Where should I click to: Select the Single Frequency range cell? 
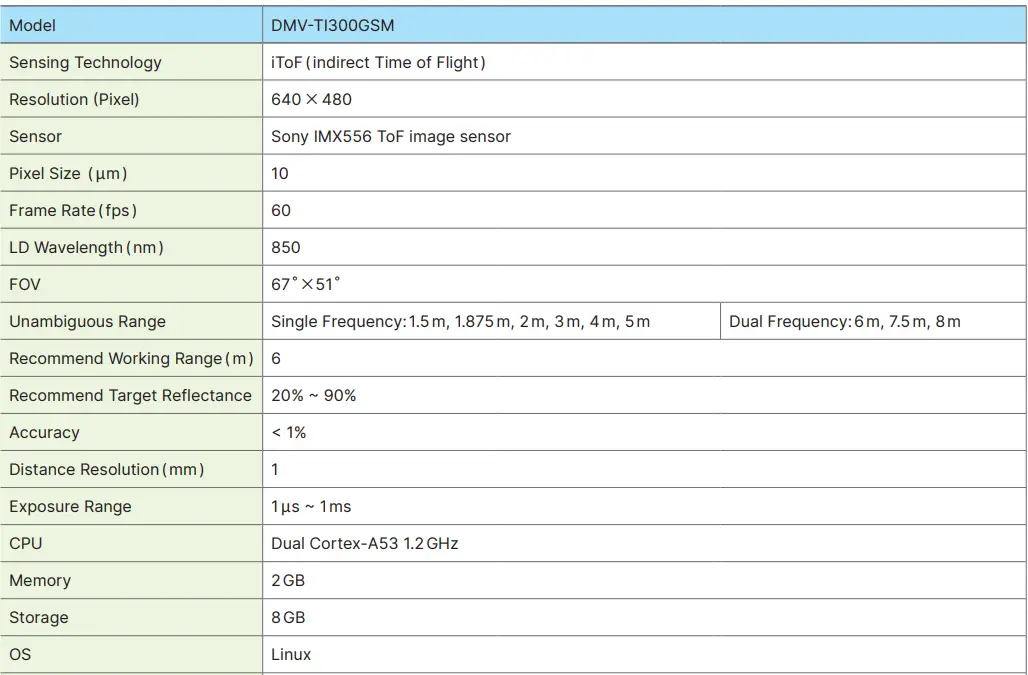point(460,321)
